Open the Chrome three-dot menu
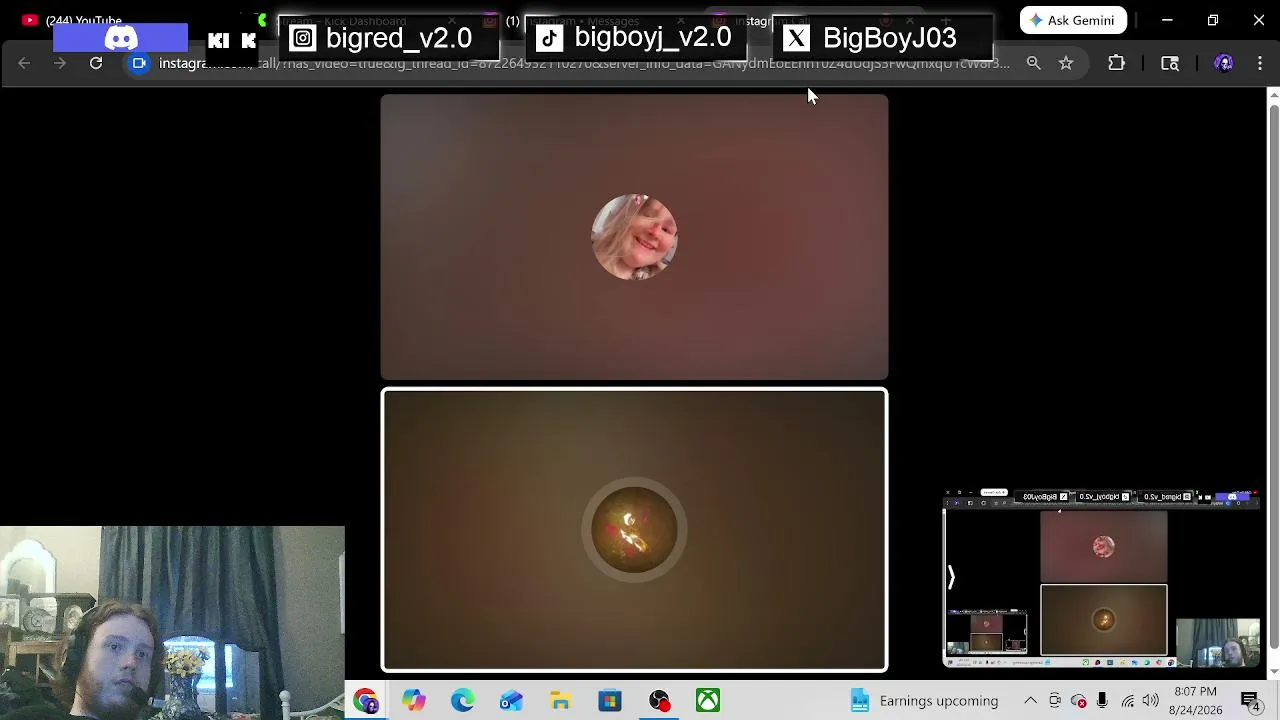Image resolution: width=1280 pixels, height=720 pixels. [1260, 63]
